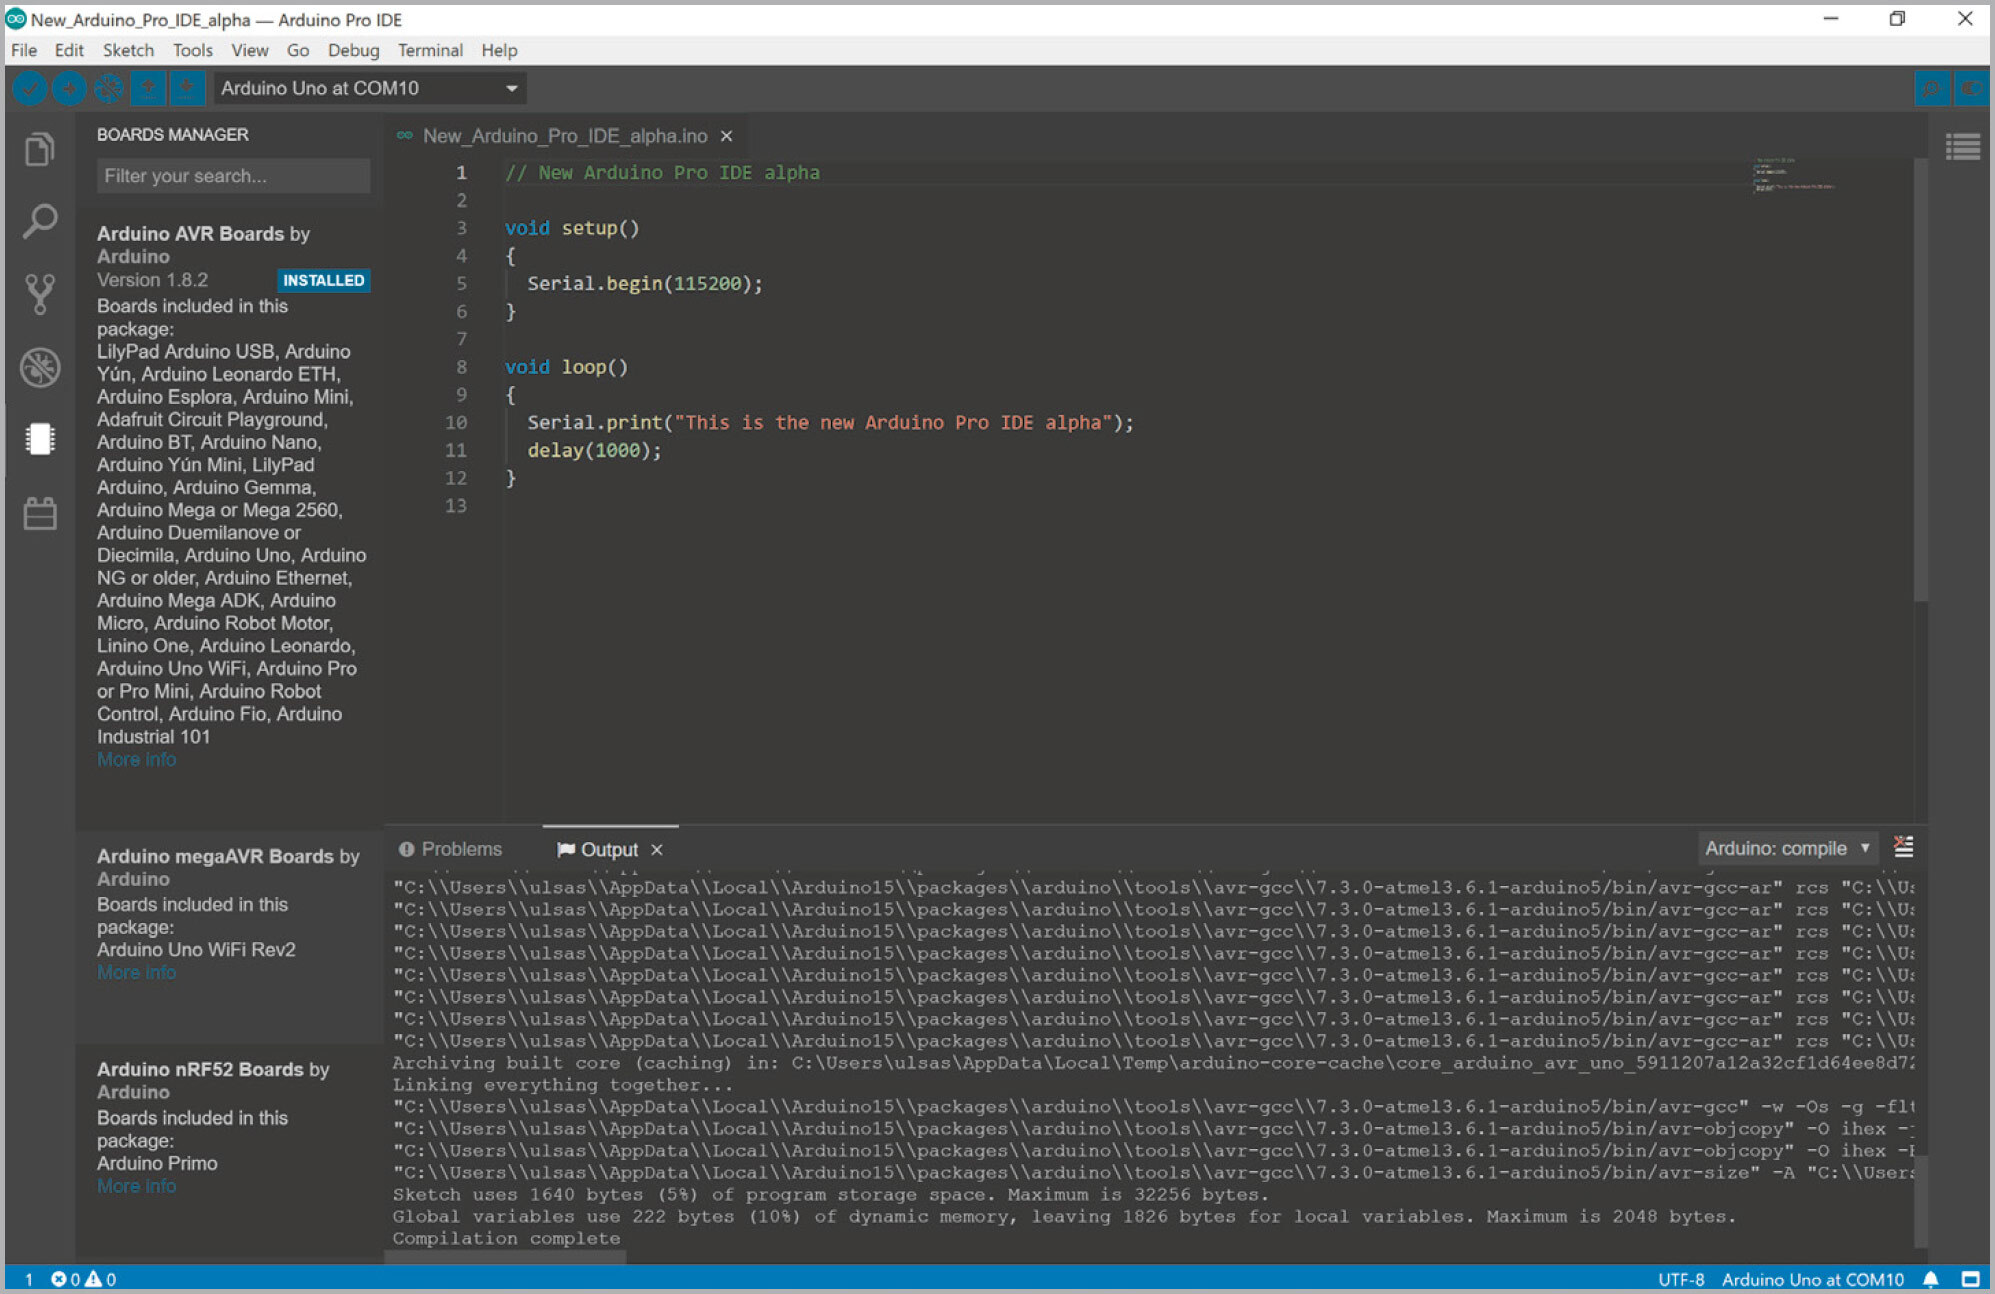Screen dimensions: 1995x1294
Task: Open the Source Control sidebar icon
Action: tap(38, 292)
